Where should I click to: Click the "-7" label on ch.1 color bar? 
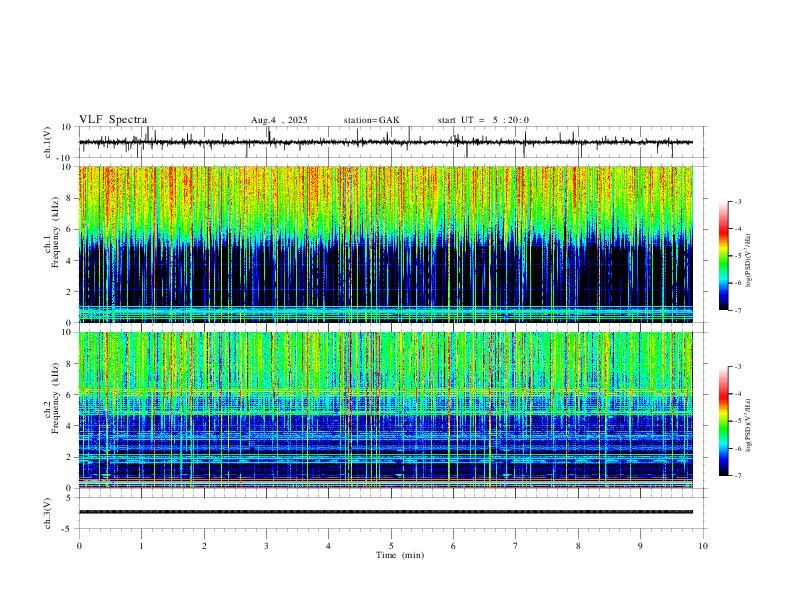(737, 310)
